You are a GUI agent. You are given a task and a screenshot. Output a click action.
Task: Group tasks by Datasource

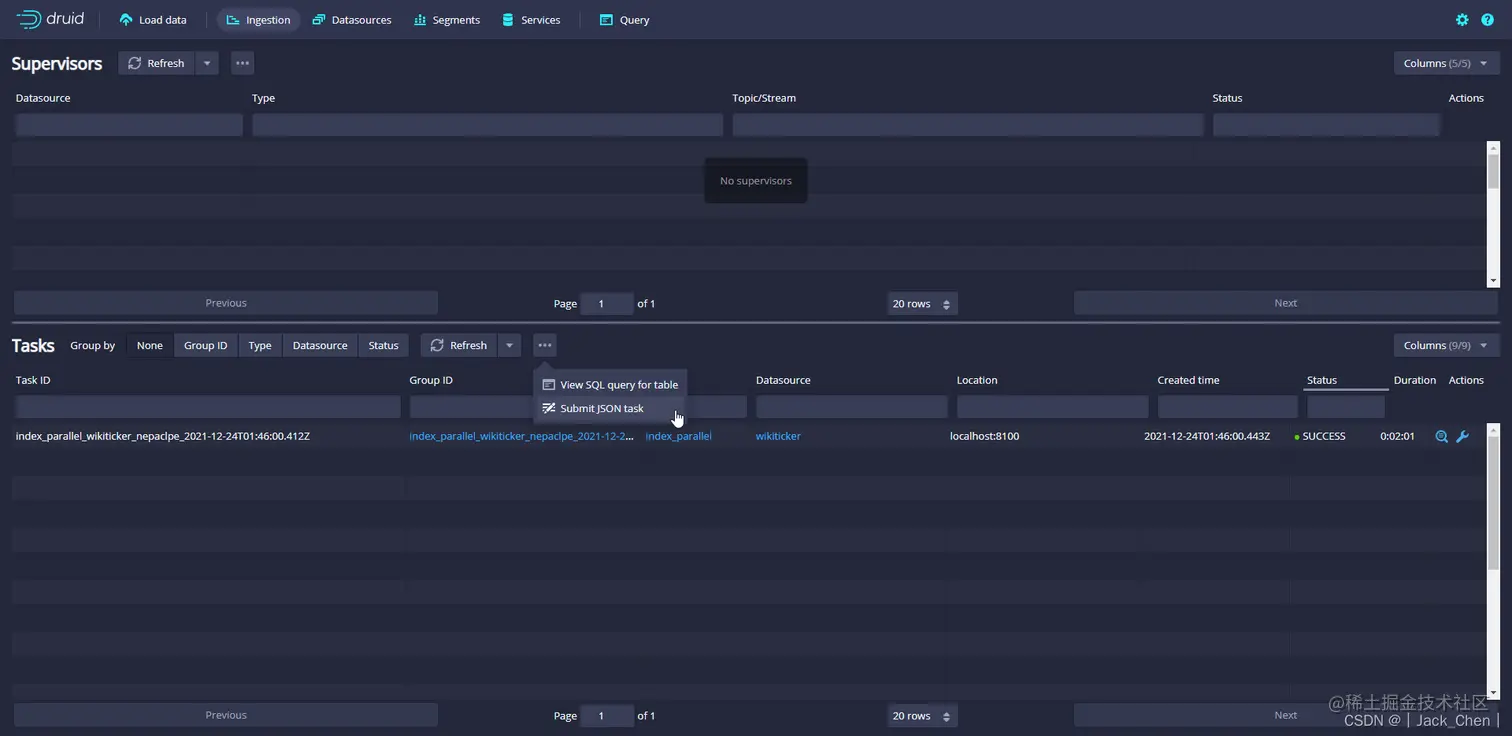pyautogui.click(x=320, y=345)
